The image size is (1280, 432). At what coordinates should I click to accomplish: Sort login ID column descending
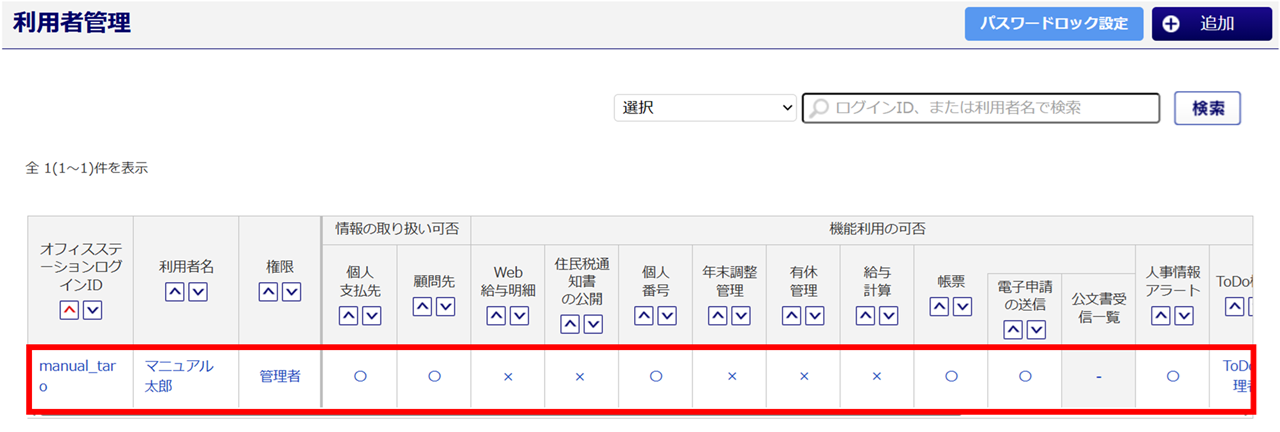click(x=92, y=311)
